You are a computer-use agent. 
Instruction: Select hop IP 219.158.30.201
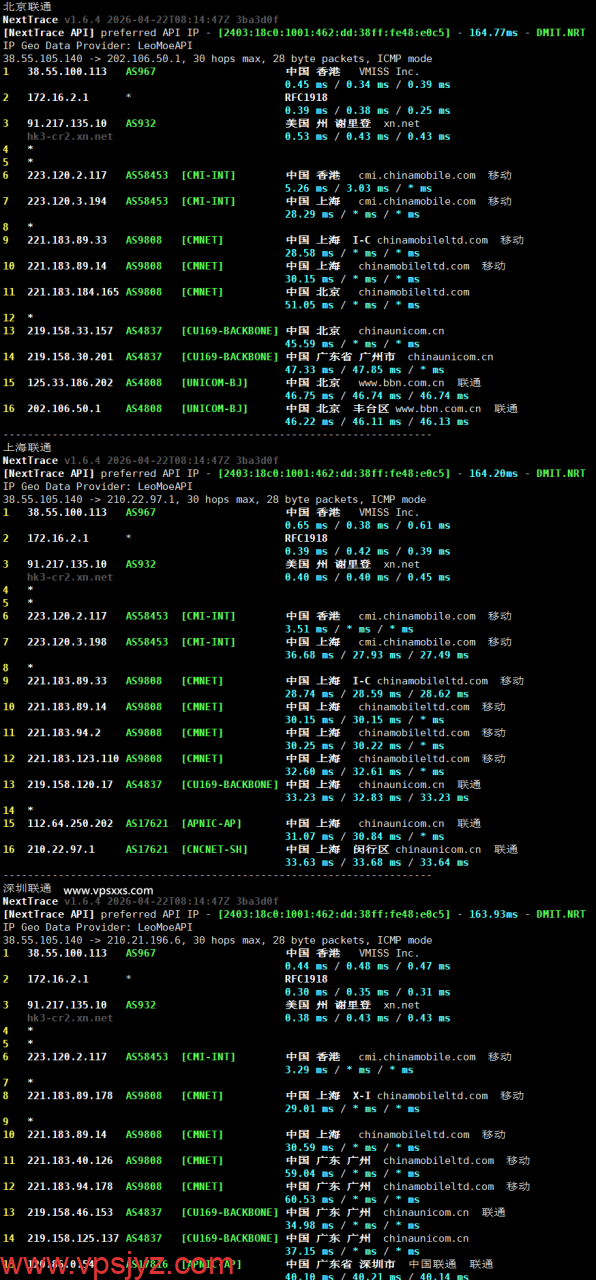(x=70, y=357)
